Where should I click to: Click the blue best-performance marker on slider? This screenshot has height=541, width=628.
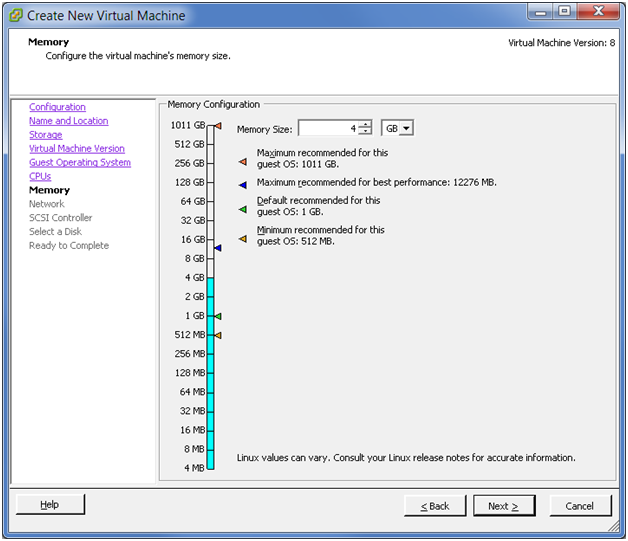point(218,248)
